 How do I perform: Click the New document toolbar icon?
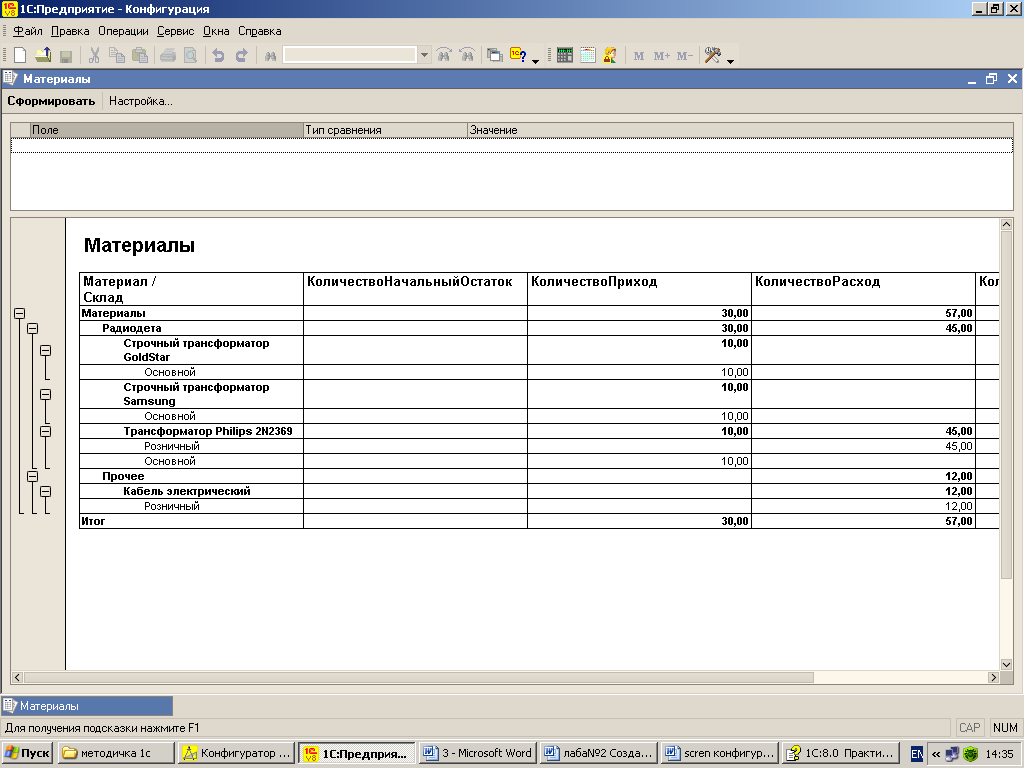pos(20,56)
